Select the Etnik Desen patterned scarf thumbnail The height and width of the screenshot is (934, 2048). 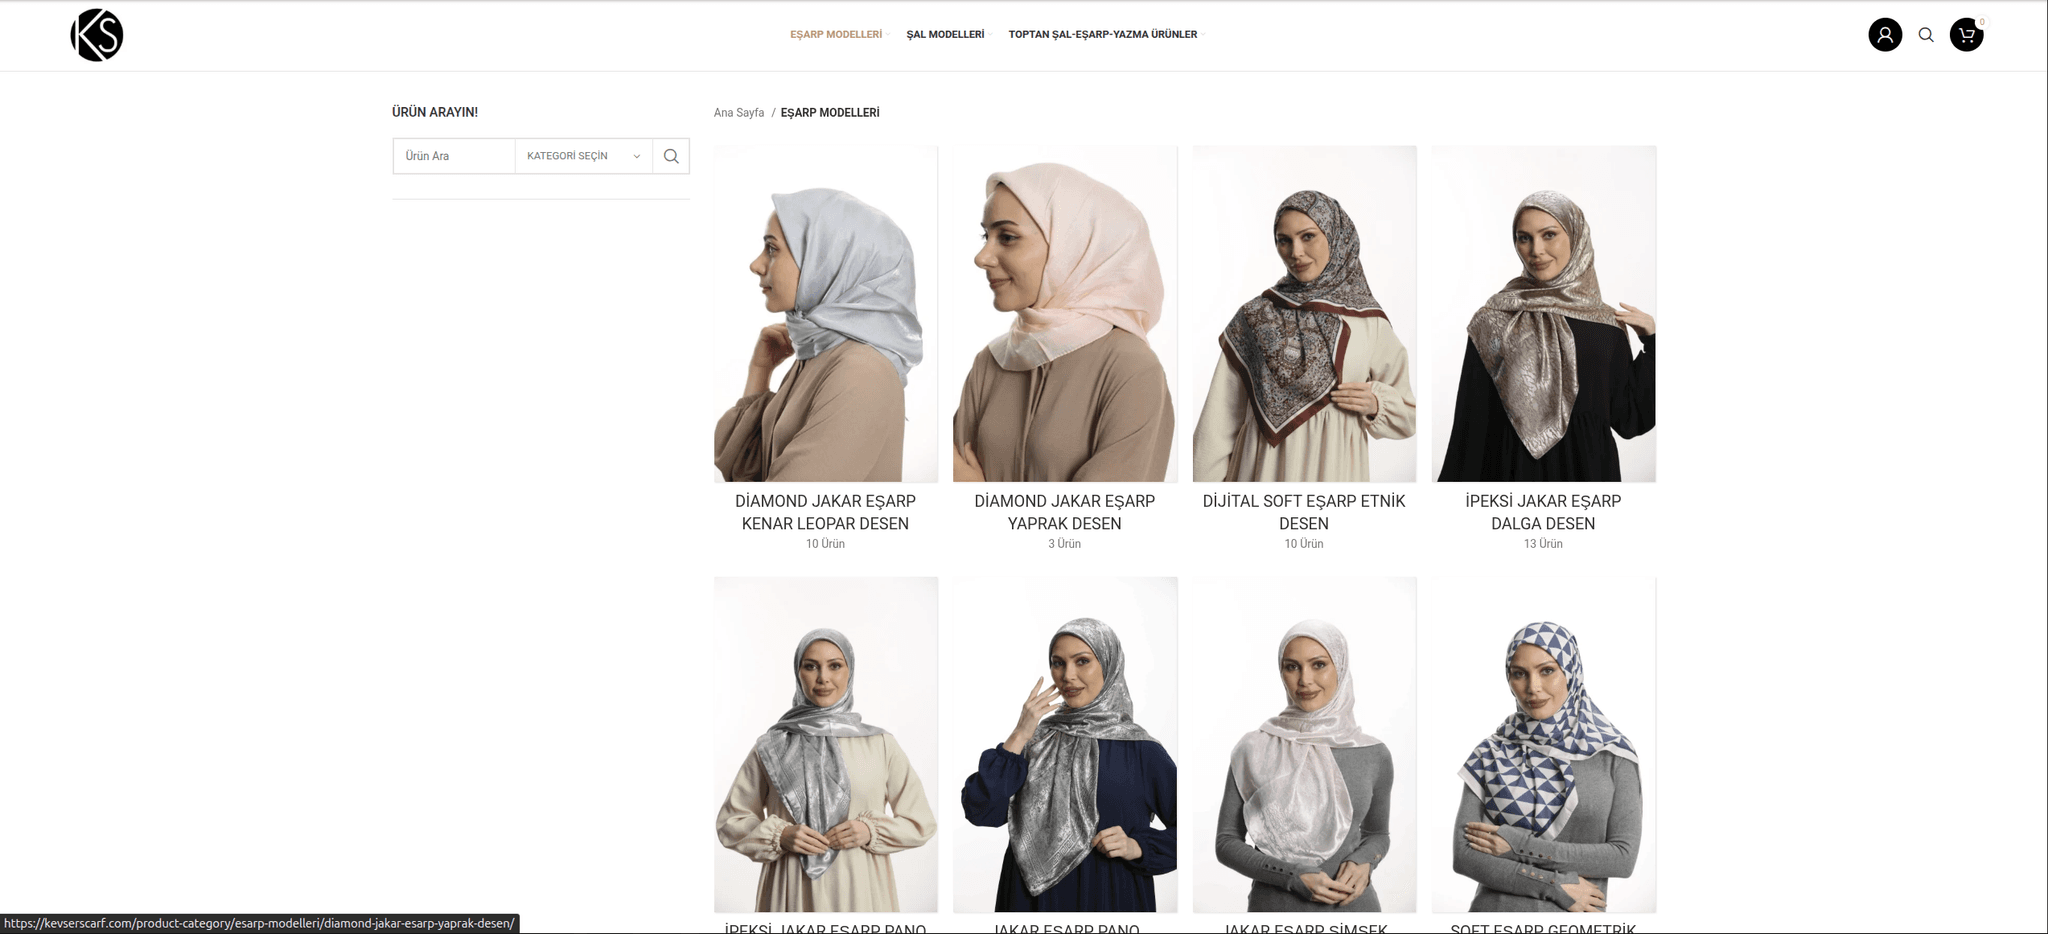click(x=1304, y=314)
